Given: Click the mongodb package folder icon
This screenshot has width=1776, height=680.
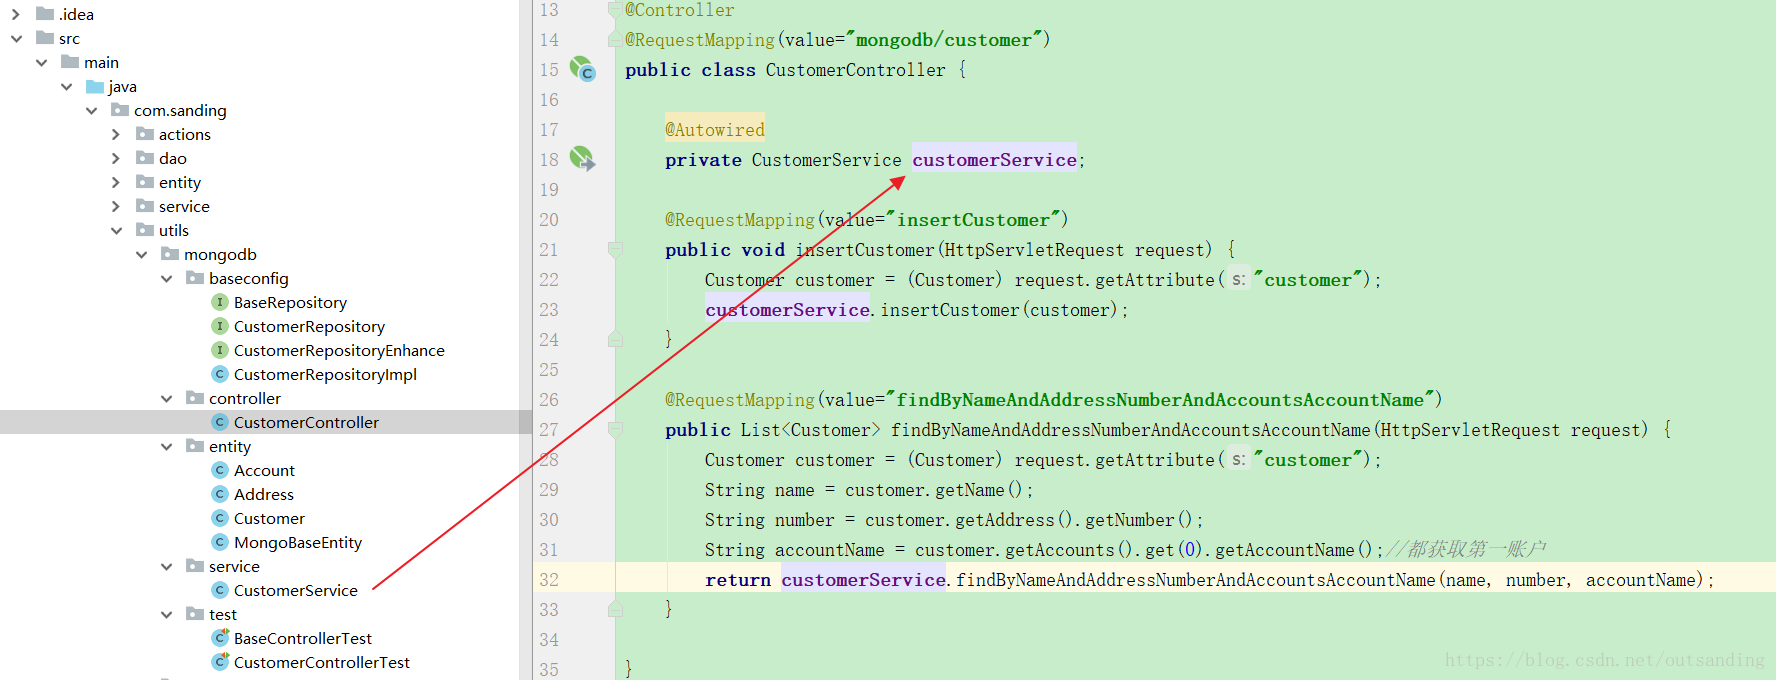Looking at the screenshot, I should [x=170, y=254].
